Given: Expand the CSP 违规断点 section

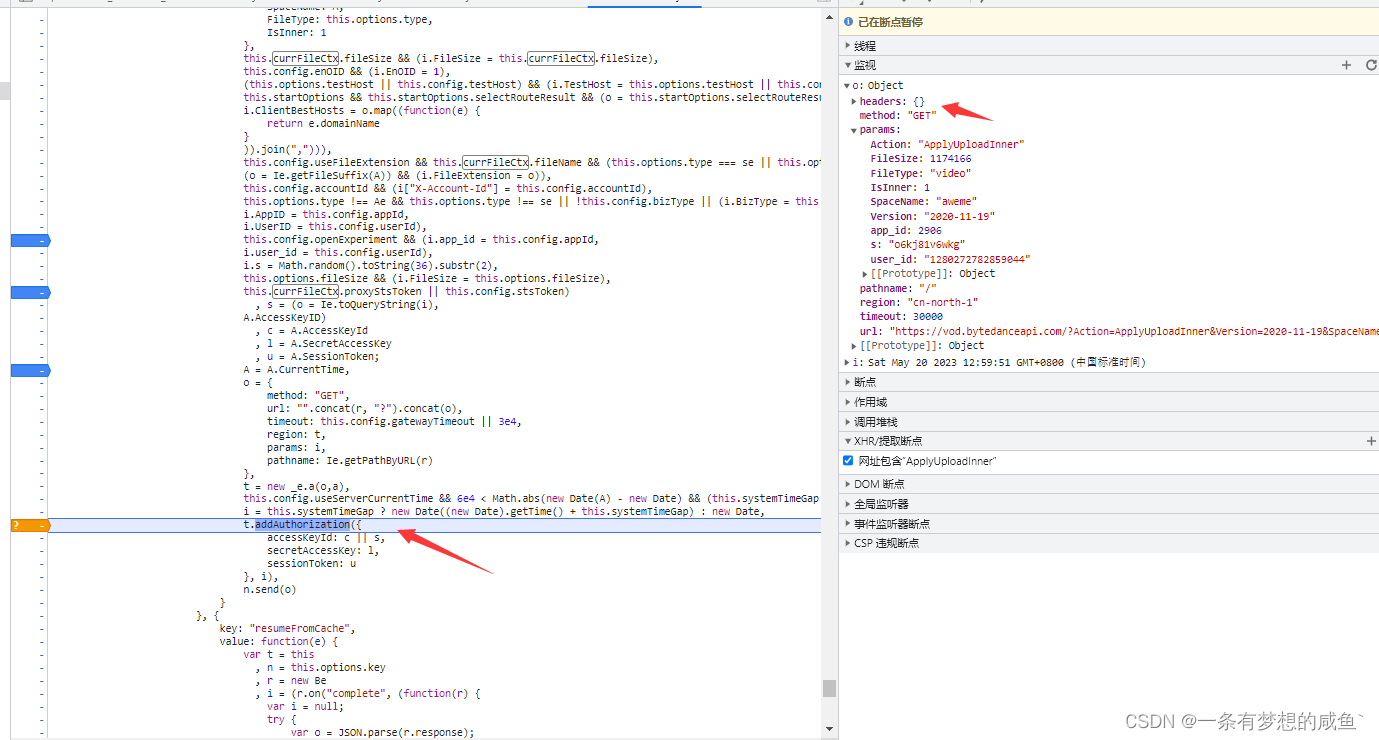Looking at the screenshot, I should [x=848, y=543].
